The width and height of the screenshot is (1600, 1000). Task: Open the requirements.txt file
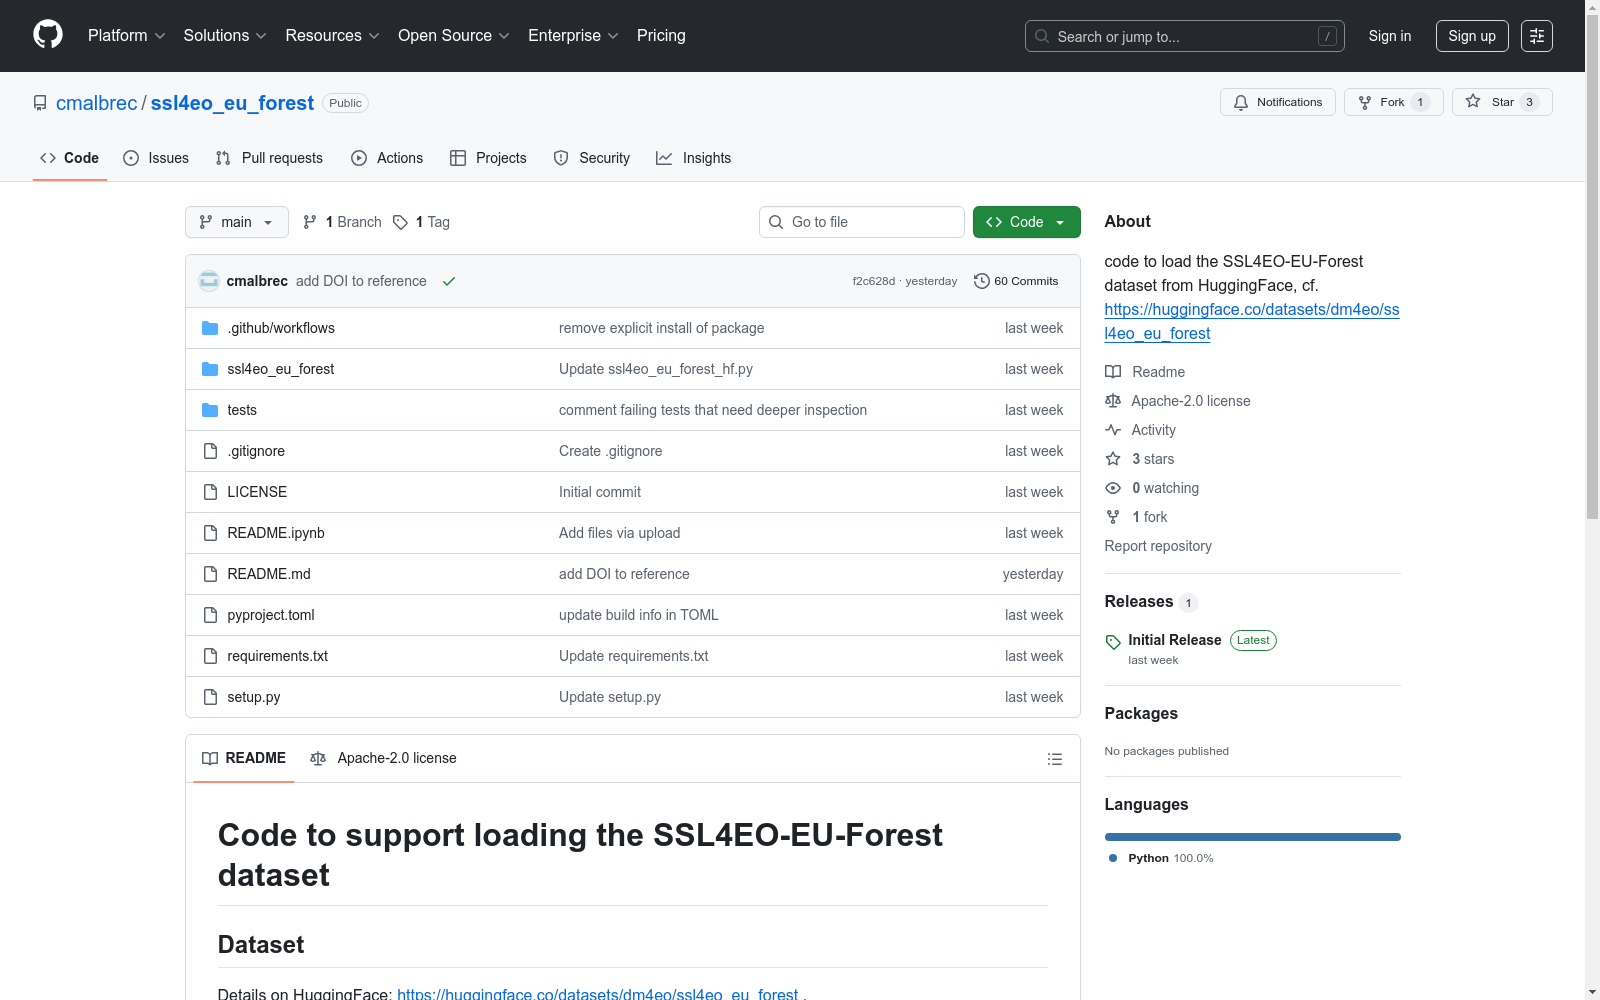(278, 656)
